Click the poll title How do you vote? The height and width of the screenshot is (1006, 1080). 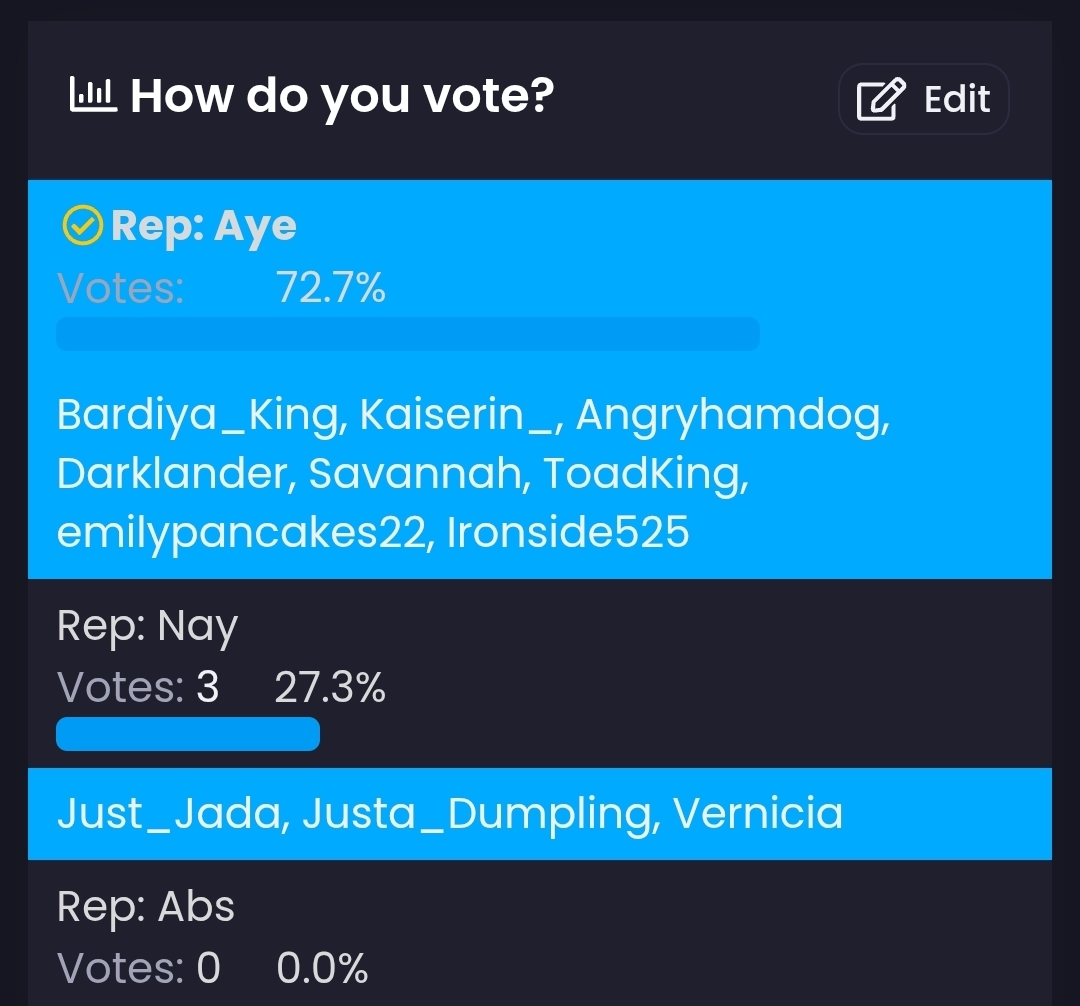coord(342,96)
